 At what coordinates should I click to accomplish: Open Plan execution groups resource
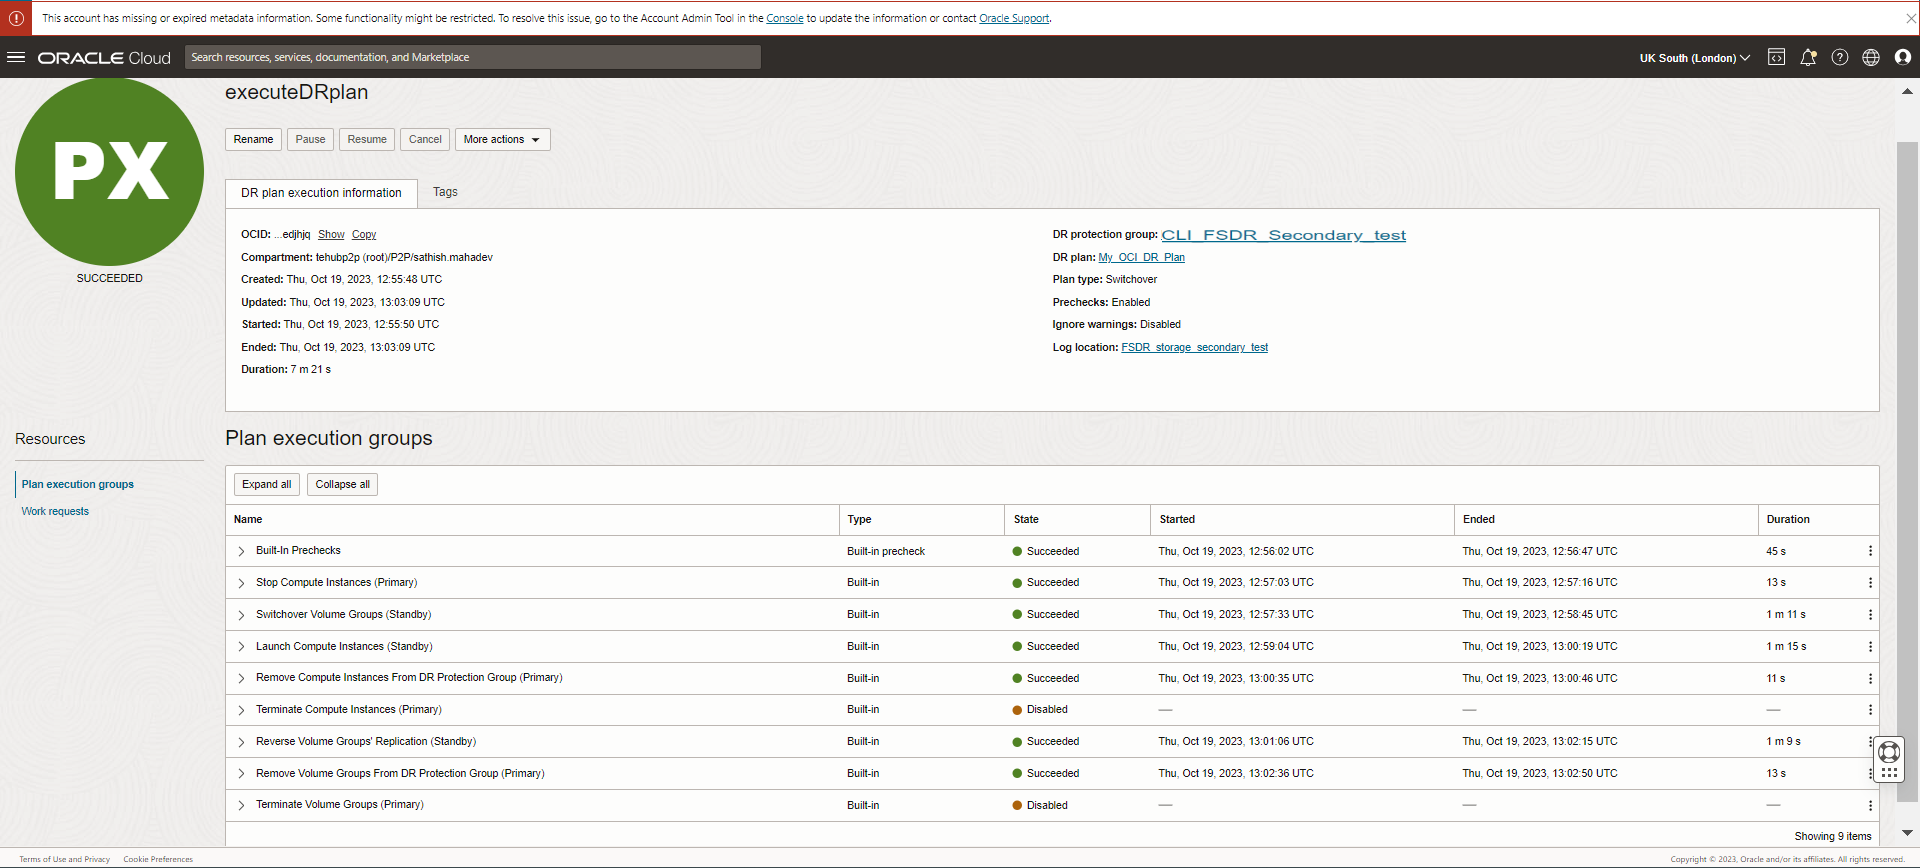pos(78,484)
